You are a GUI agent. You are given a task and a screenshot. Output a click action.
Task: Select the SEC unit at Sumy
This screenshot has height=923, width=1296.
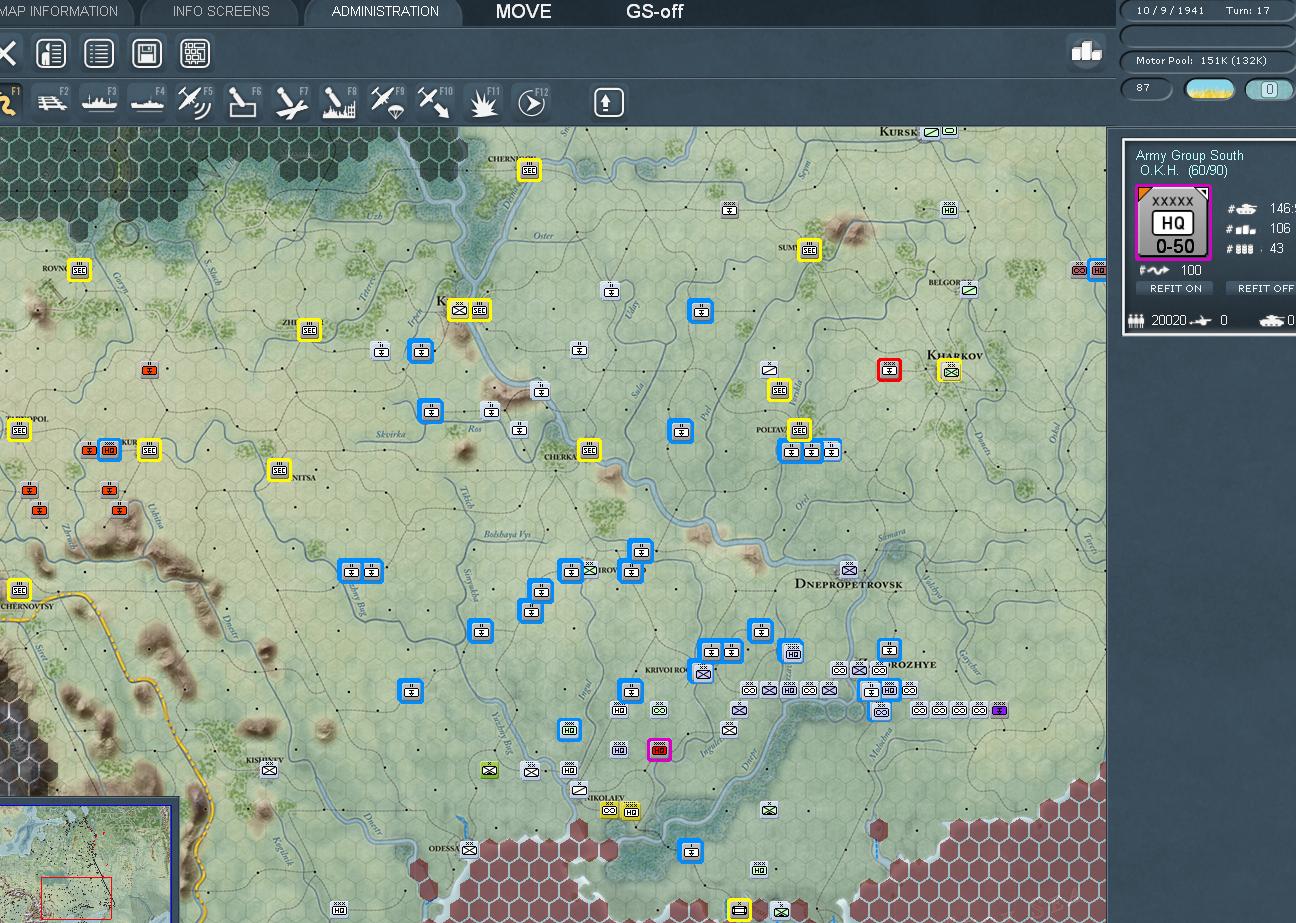tap(809, 250)
